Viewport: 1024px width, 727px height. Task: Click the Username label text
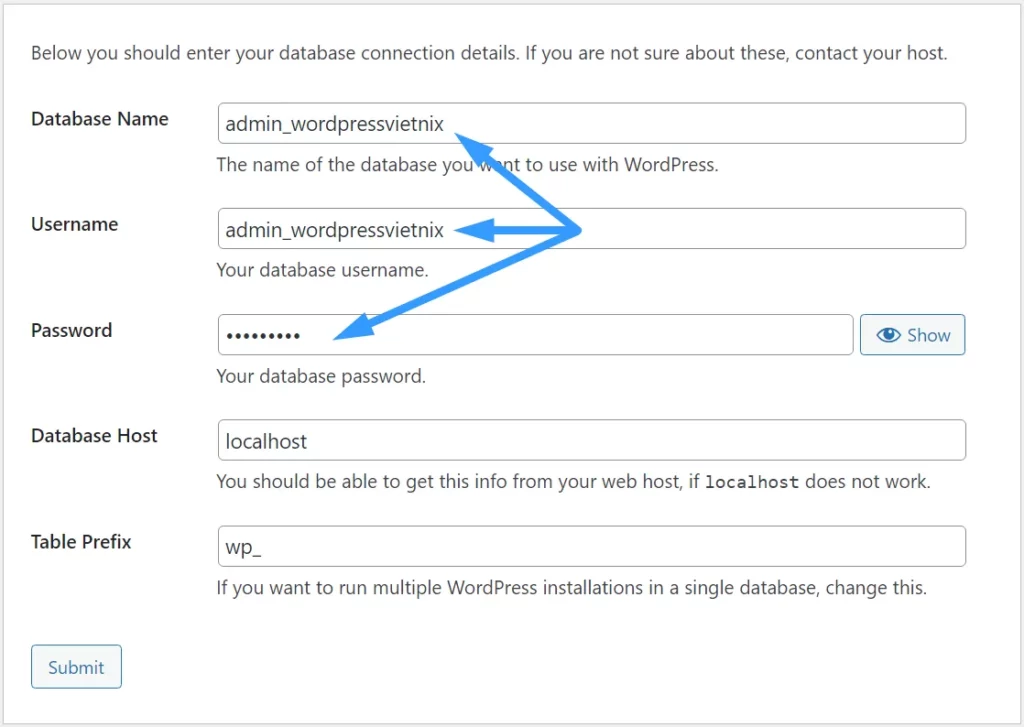pos(74,224)
